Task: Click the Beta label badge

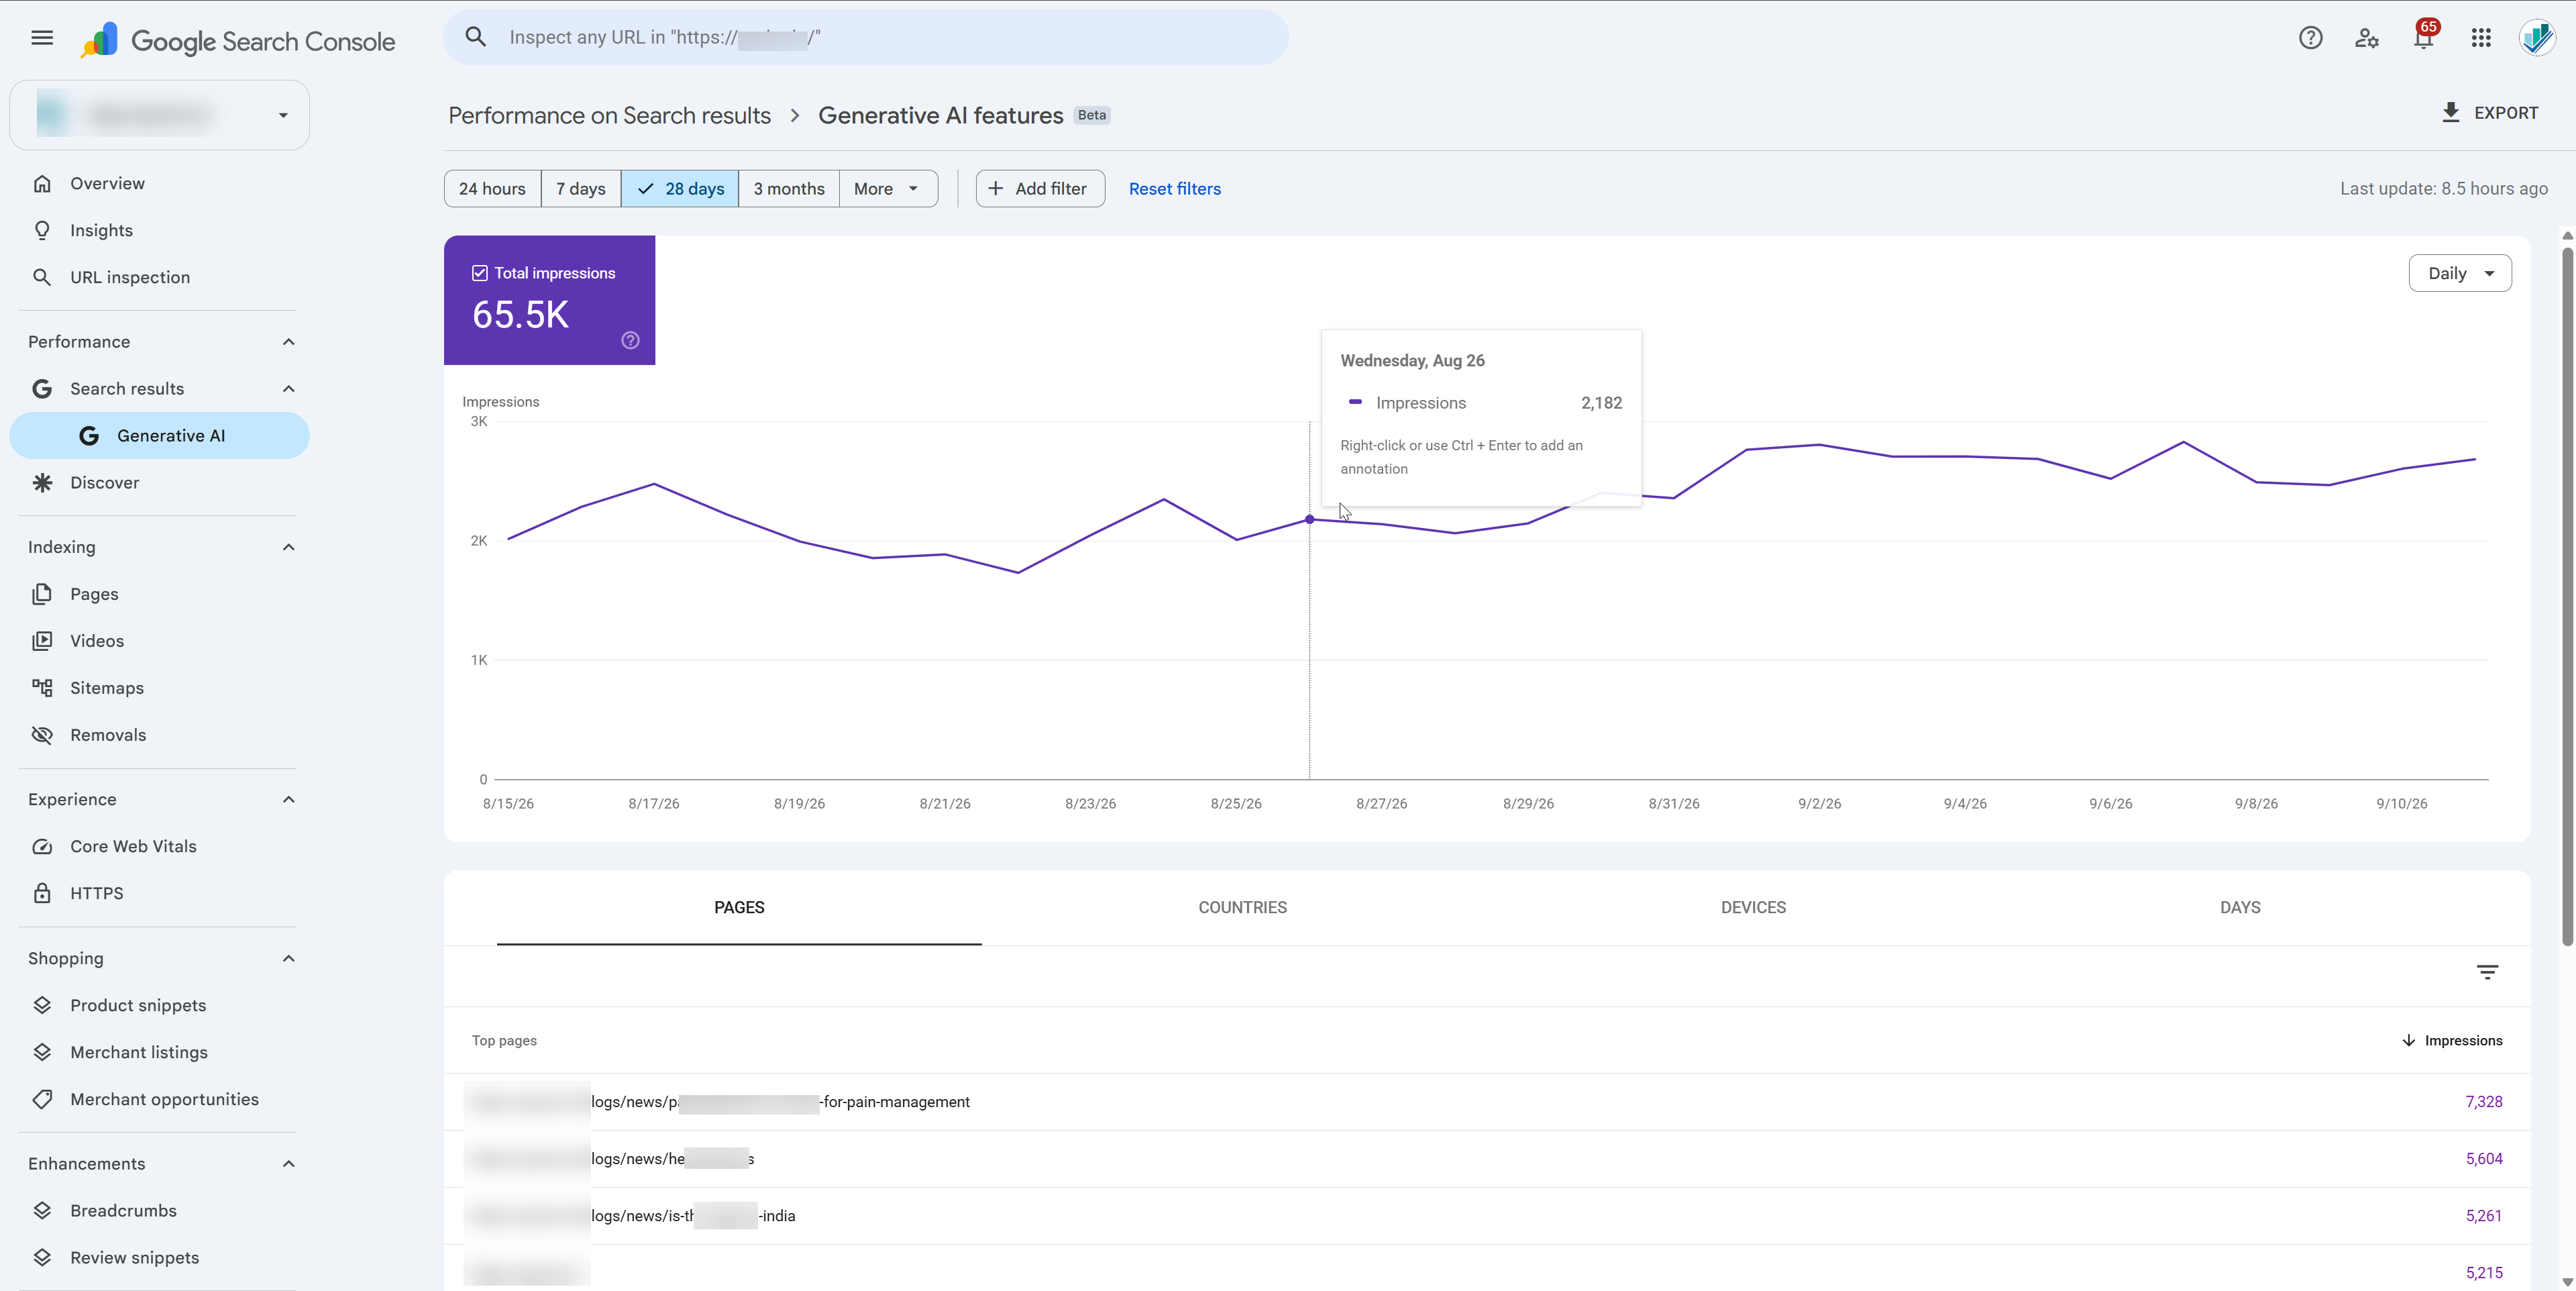Action: coord(1092,115)
